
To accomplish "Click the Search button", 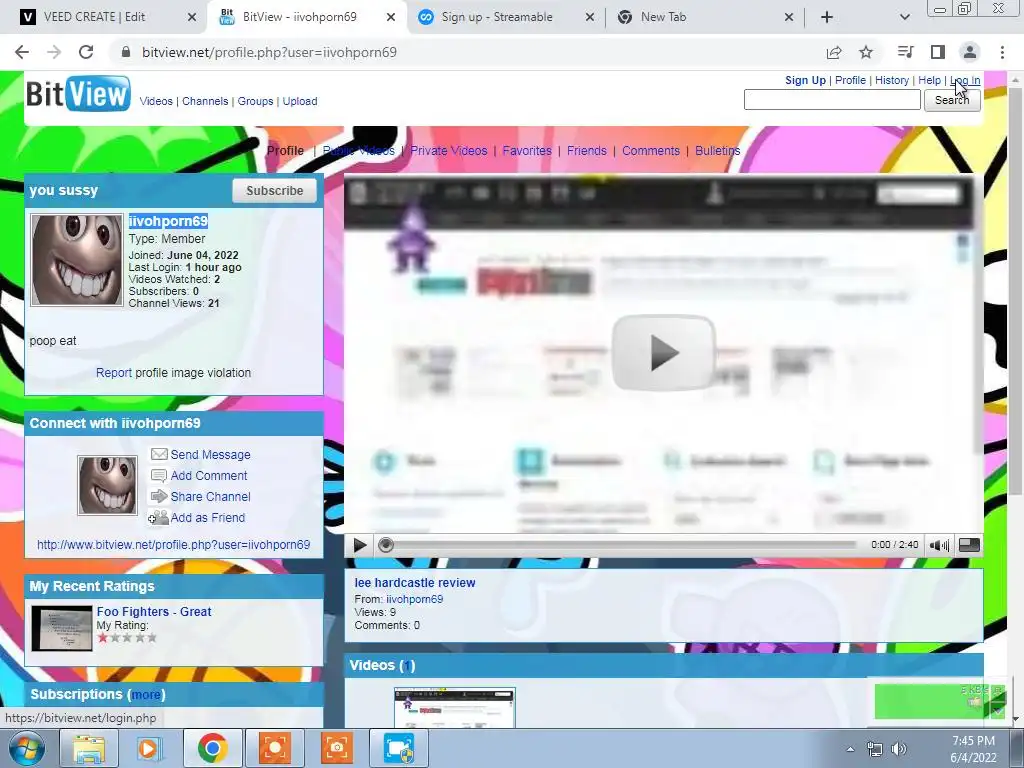I will coord(952,100).
